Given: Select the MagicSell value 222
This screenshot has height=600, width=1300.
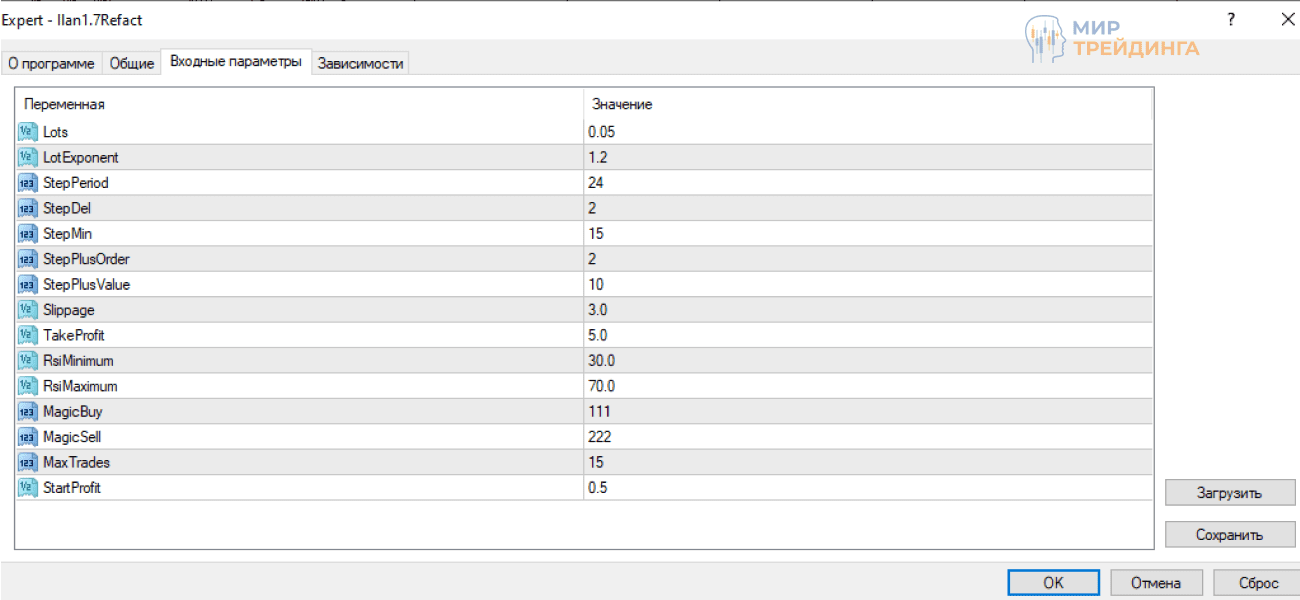Looking at the screenshot, I should pyautogui.click(x=600, y=437).
